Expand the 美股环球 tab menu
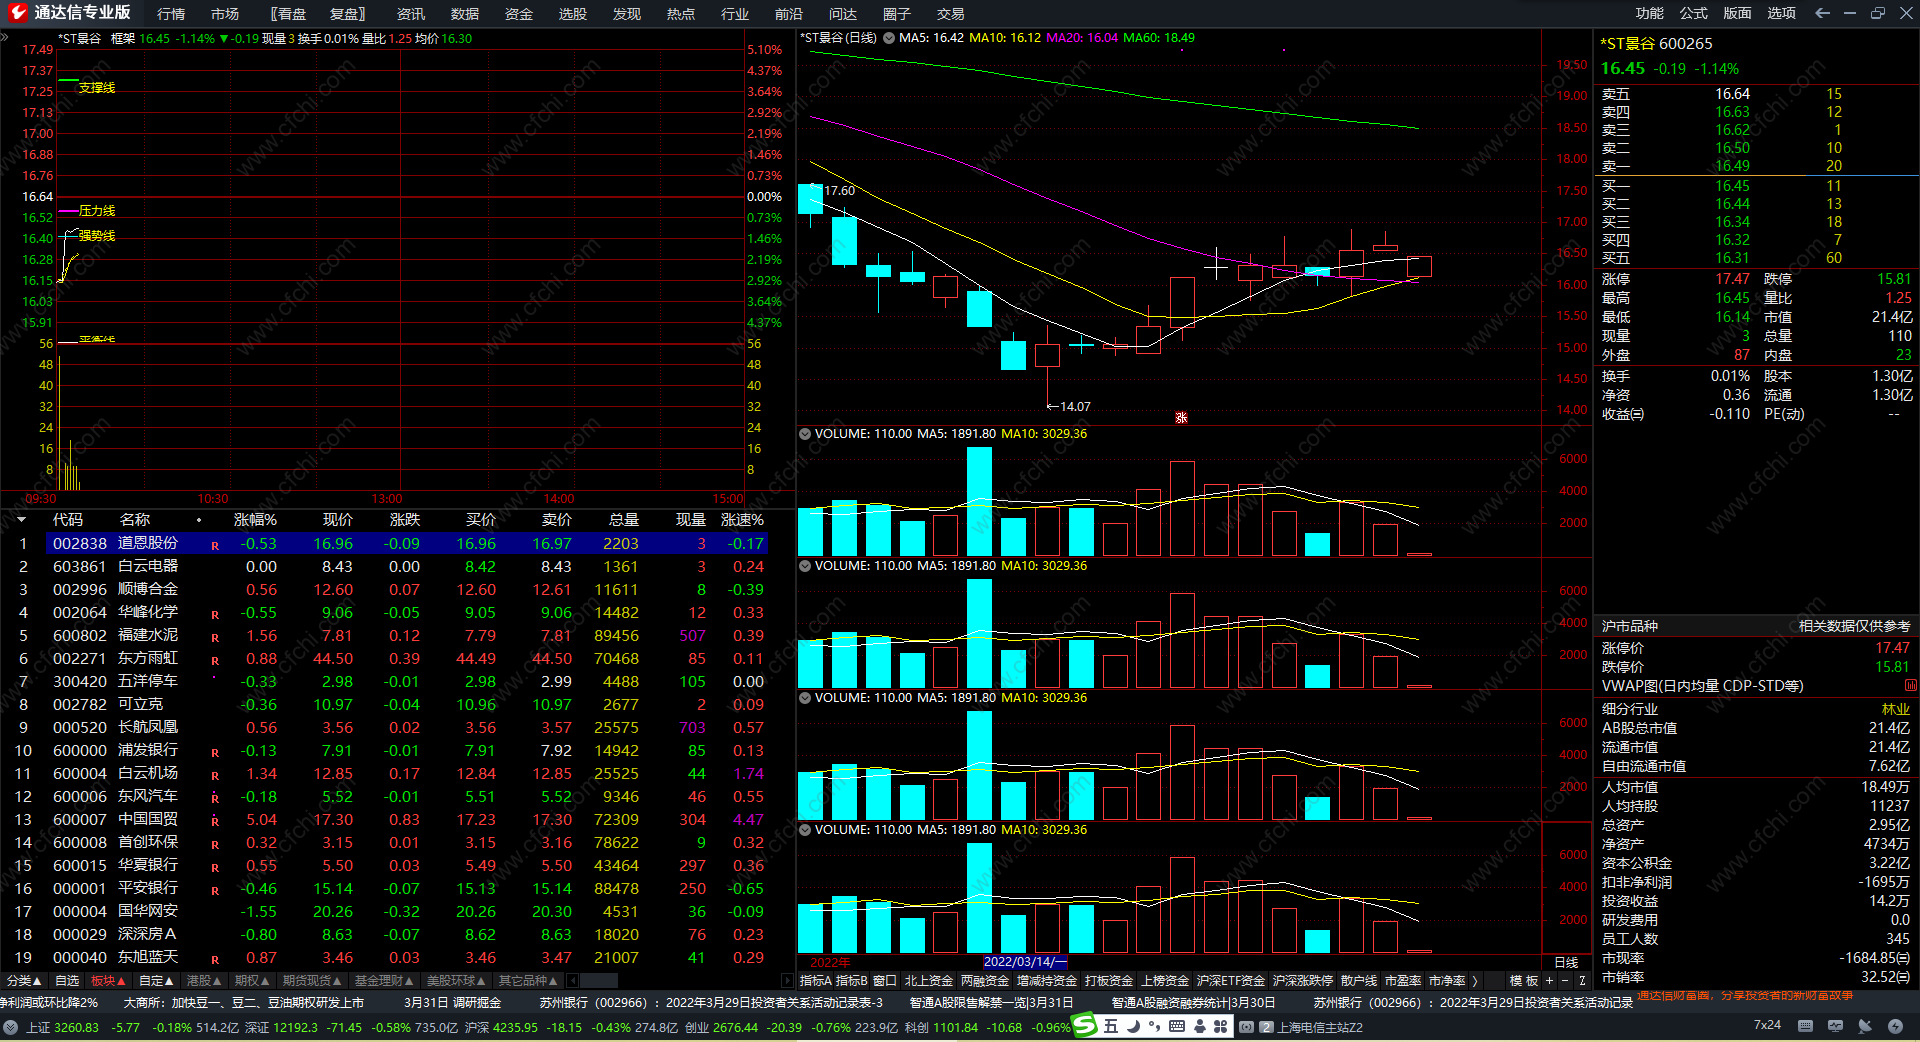Image resolution: width=1920 pixels, height=1042 pixels. pyautogui.click(x=456, y=981)
